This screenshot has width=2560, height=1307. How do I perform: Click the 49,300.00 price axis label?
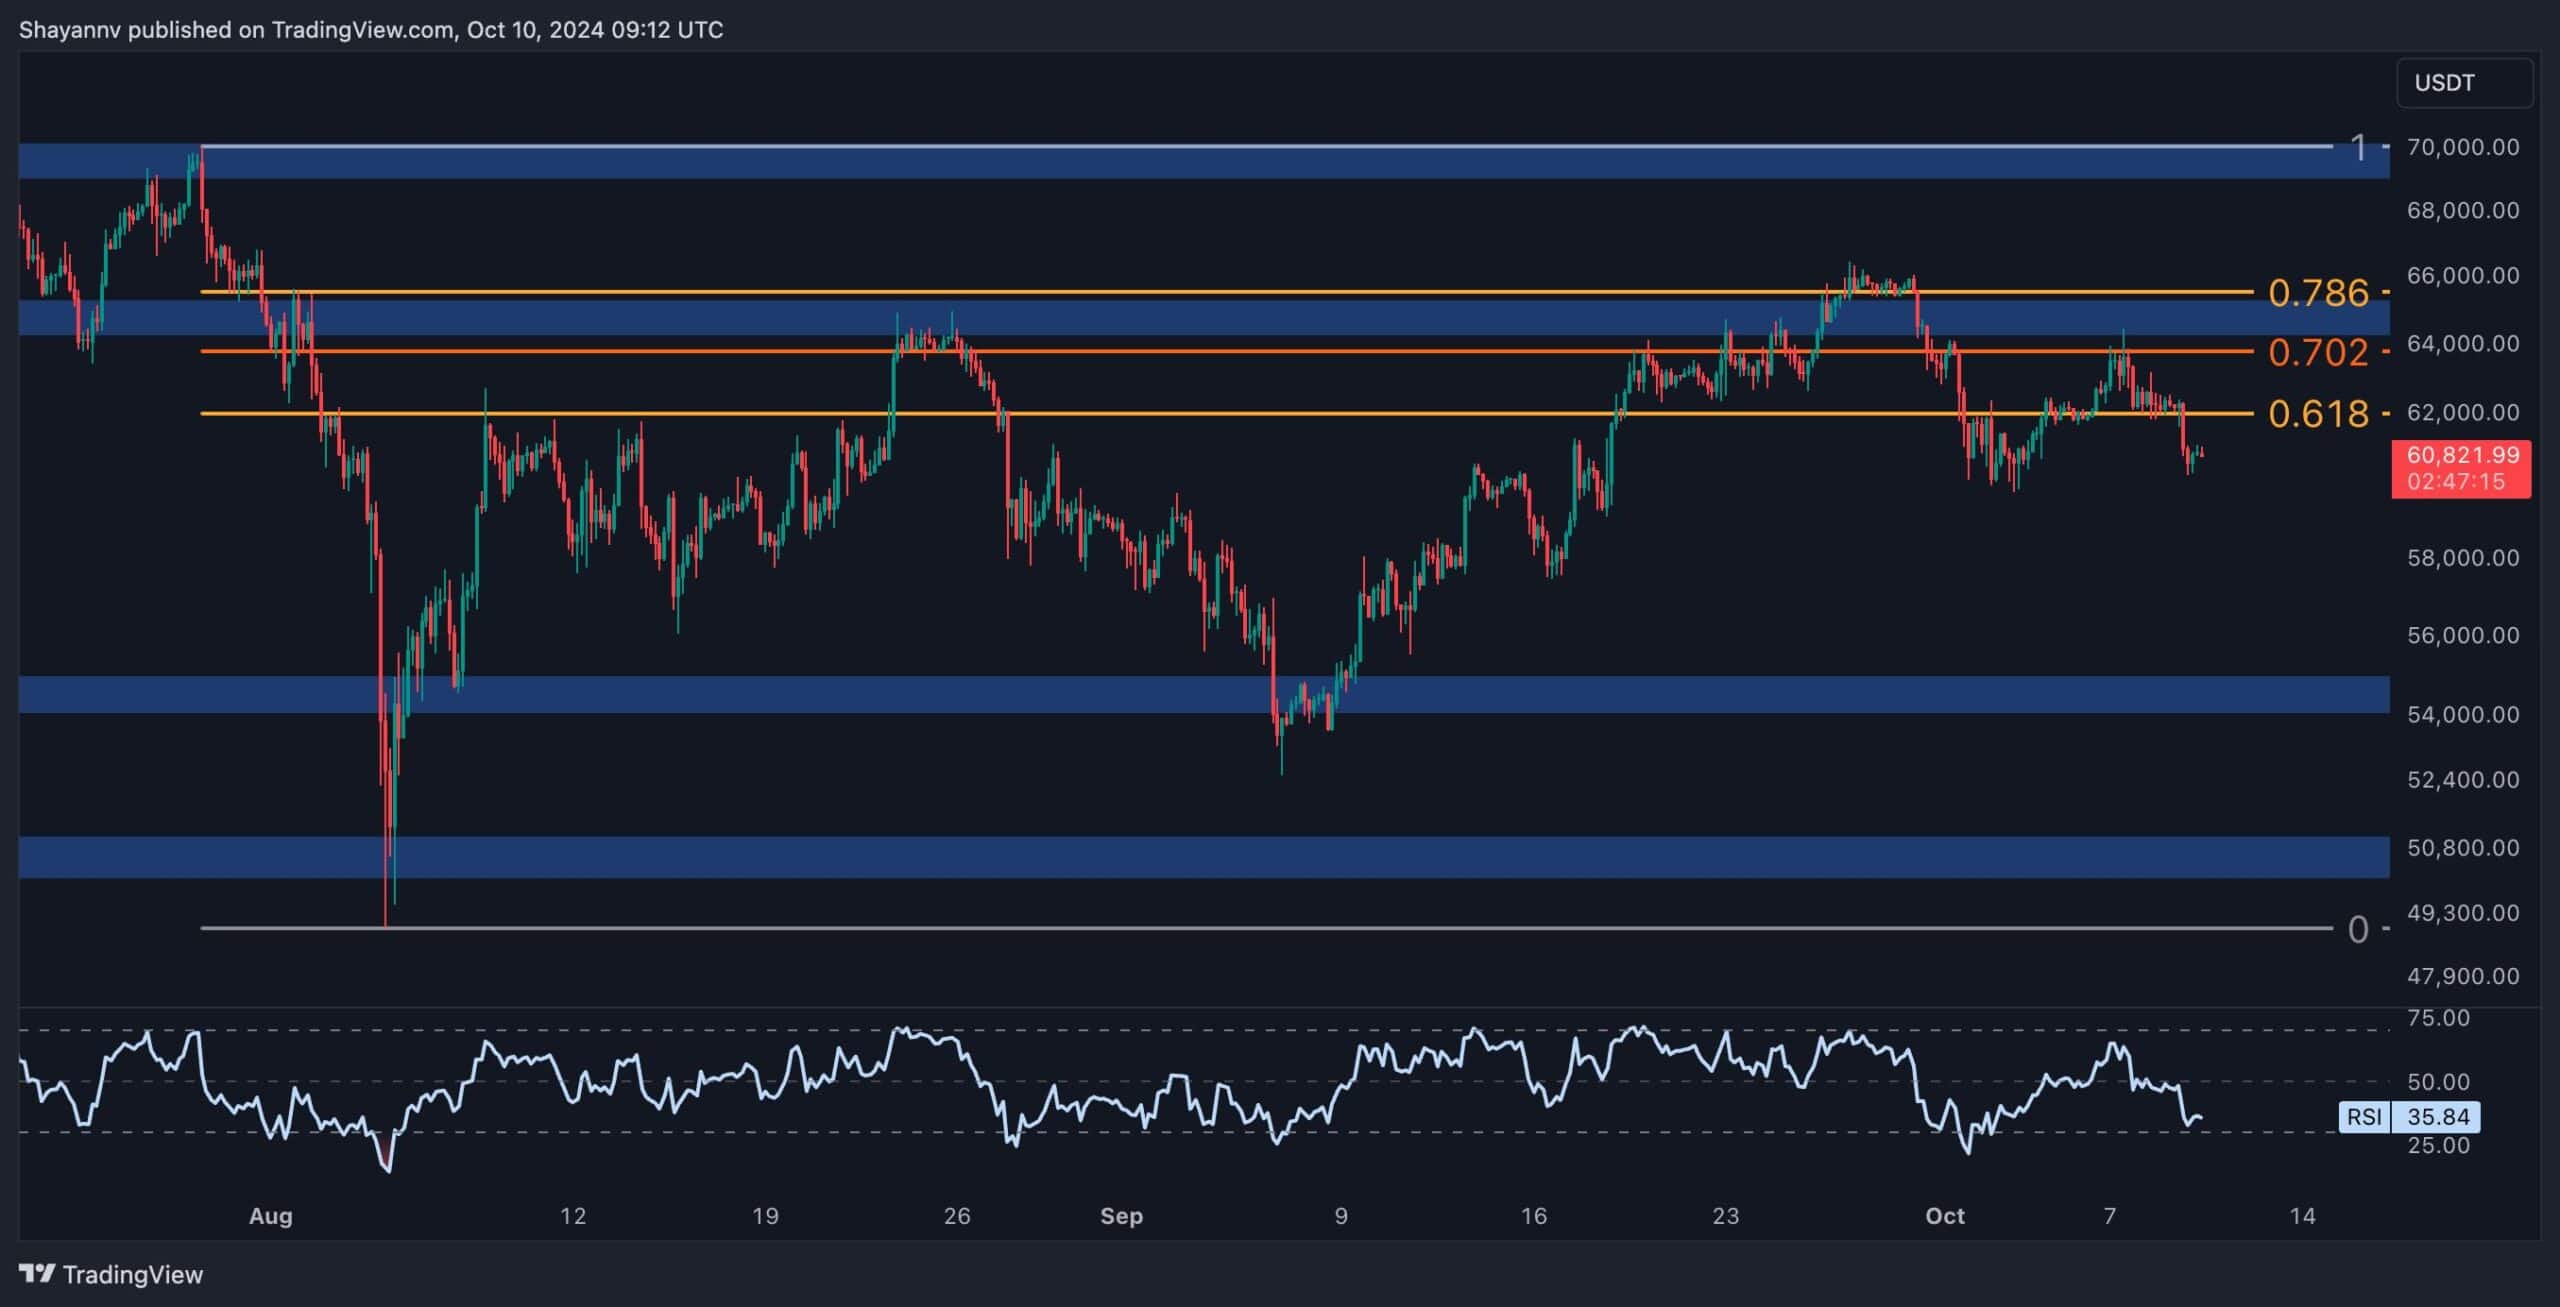[2463, 912]
